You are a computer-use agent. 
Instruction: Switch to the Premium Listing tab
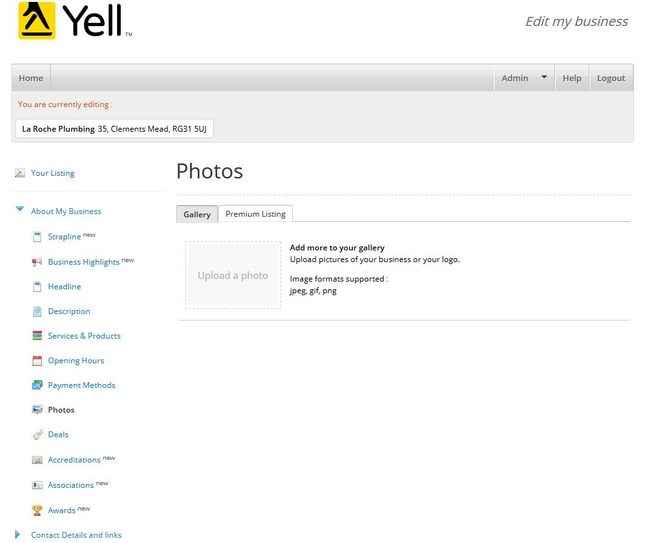(x=255, y=214)
